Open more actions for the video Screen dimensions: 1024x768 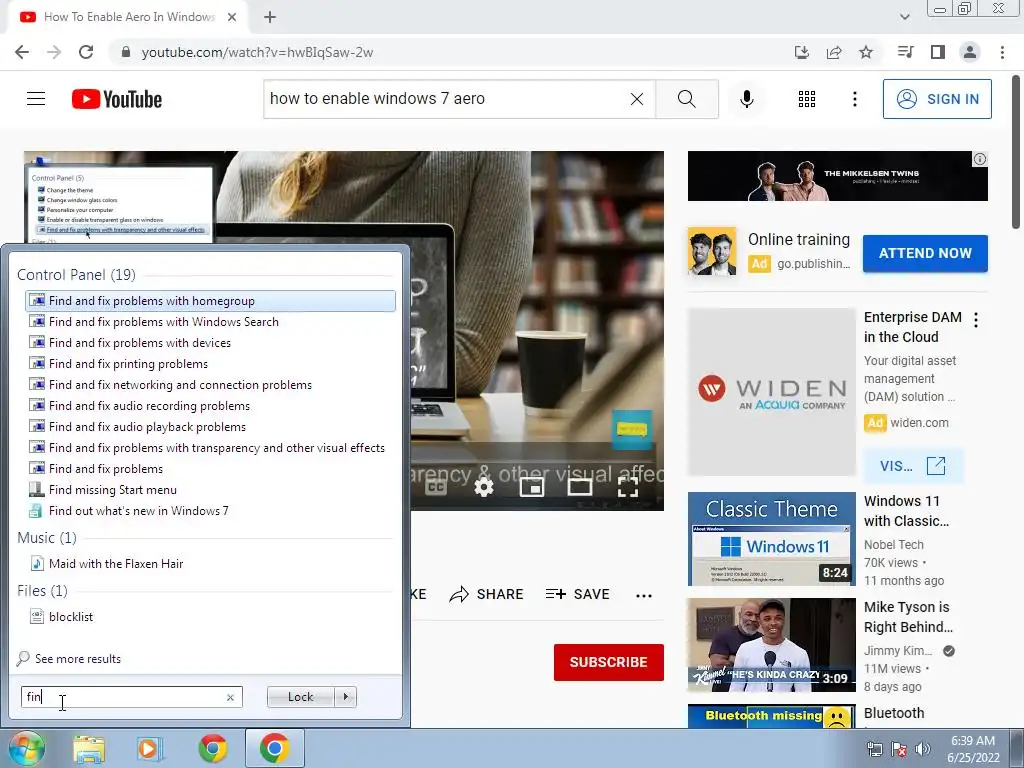click(644, 595)
